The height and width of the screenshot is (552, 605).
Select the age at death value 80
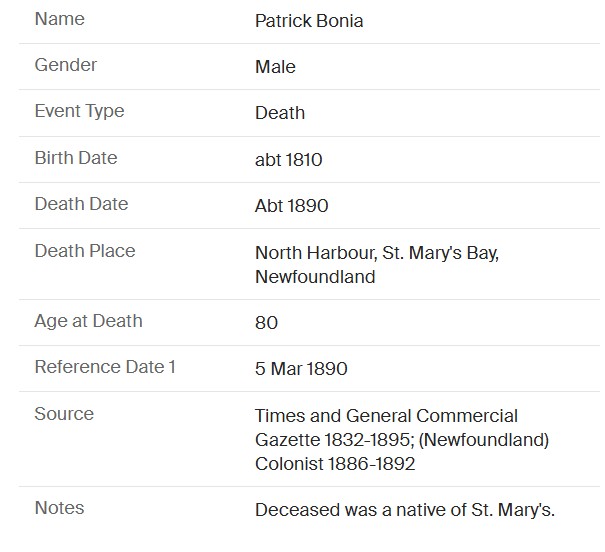point(266,323)
